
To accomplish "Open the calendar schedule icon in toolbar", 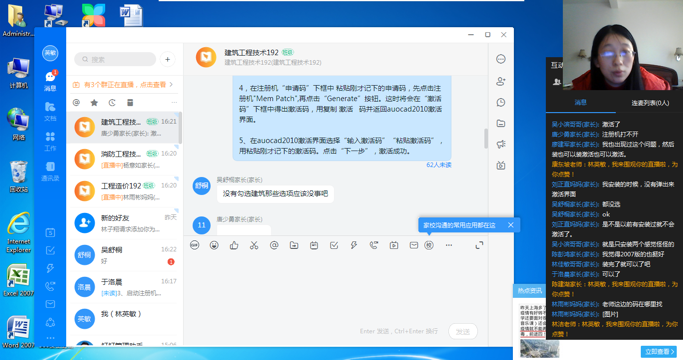I will point(314,245).
